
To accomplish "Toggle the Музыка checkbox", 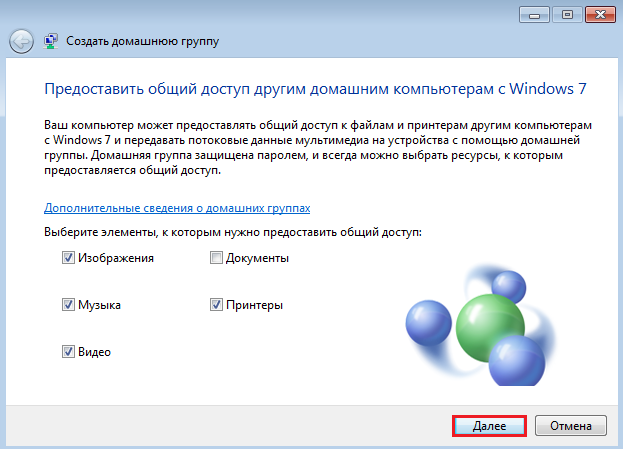I will pyautogui.click(x=68, y=305).
